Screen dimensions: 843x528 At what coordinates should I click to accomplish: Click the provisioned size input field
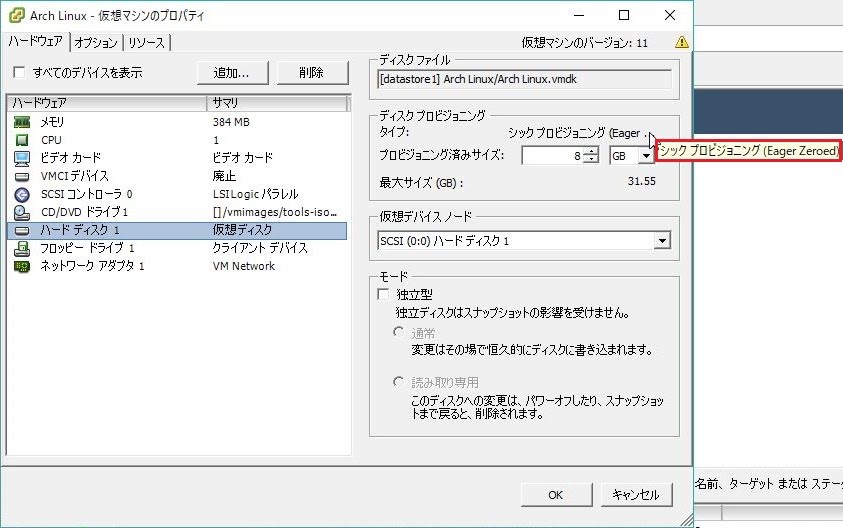pyautogui.click(x=553, y=156)
